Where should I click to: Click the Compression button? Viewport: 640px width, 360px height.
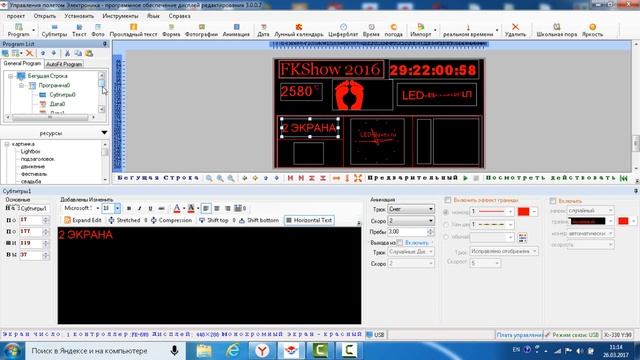pyautogui.click(x=171, y=220)
